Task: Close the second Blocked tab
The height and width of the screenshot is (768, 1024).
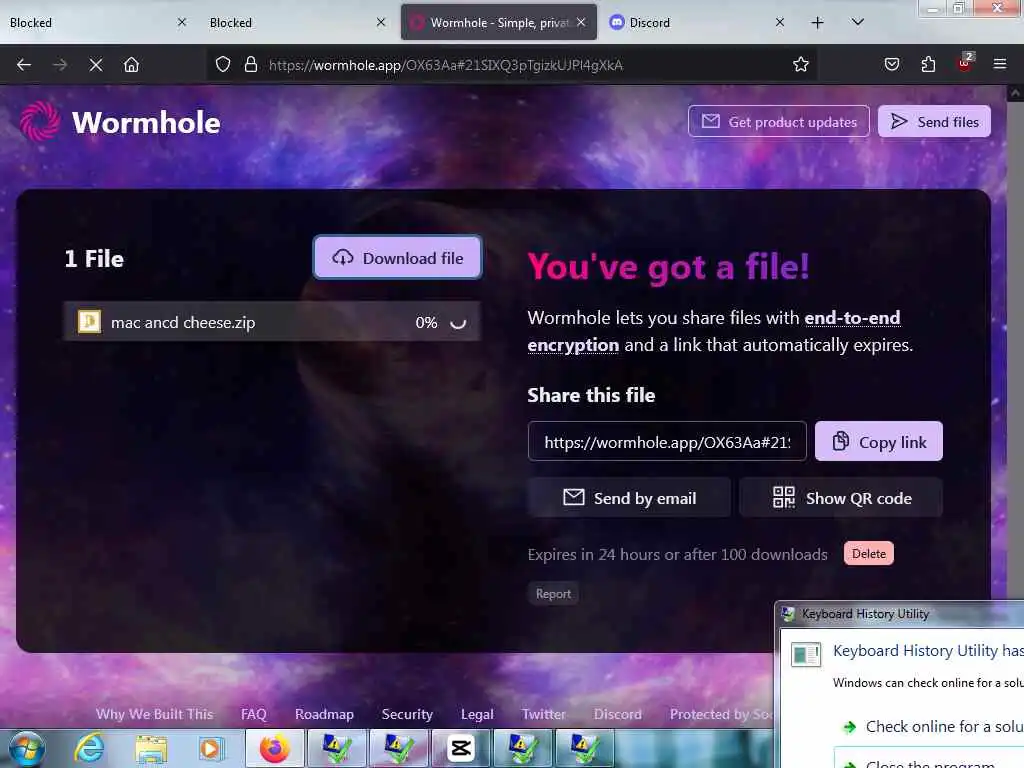Action: point(381,22)
